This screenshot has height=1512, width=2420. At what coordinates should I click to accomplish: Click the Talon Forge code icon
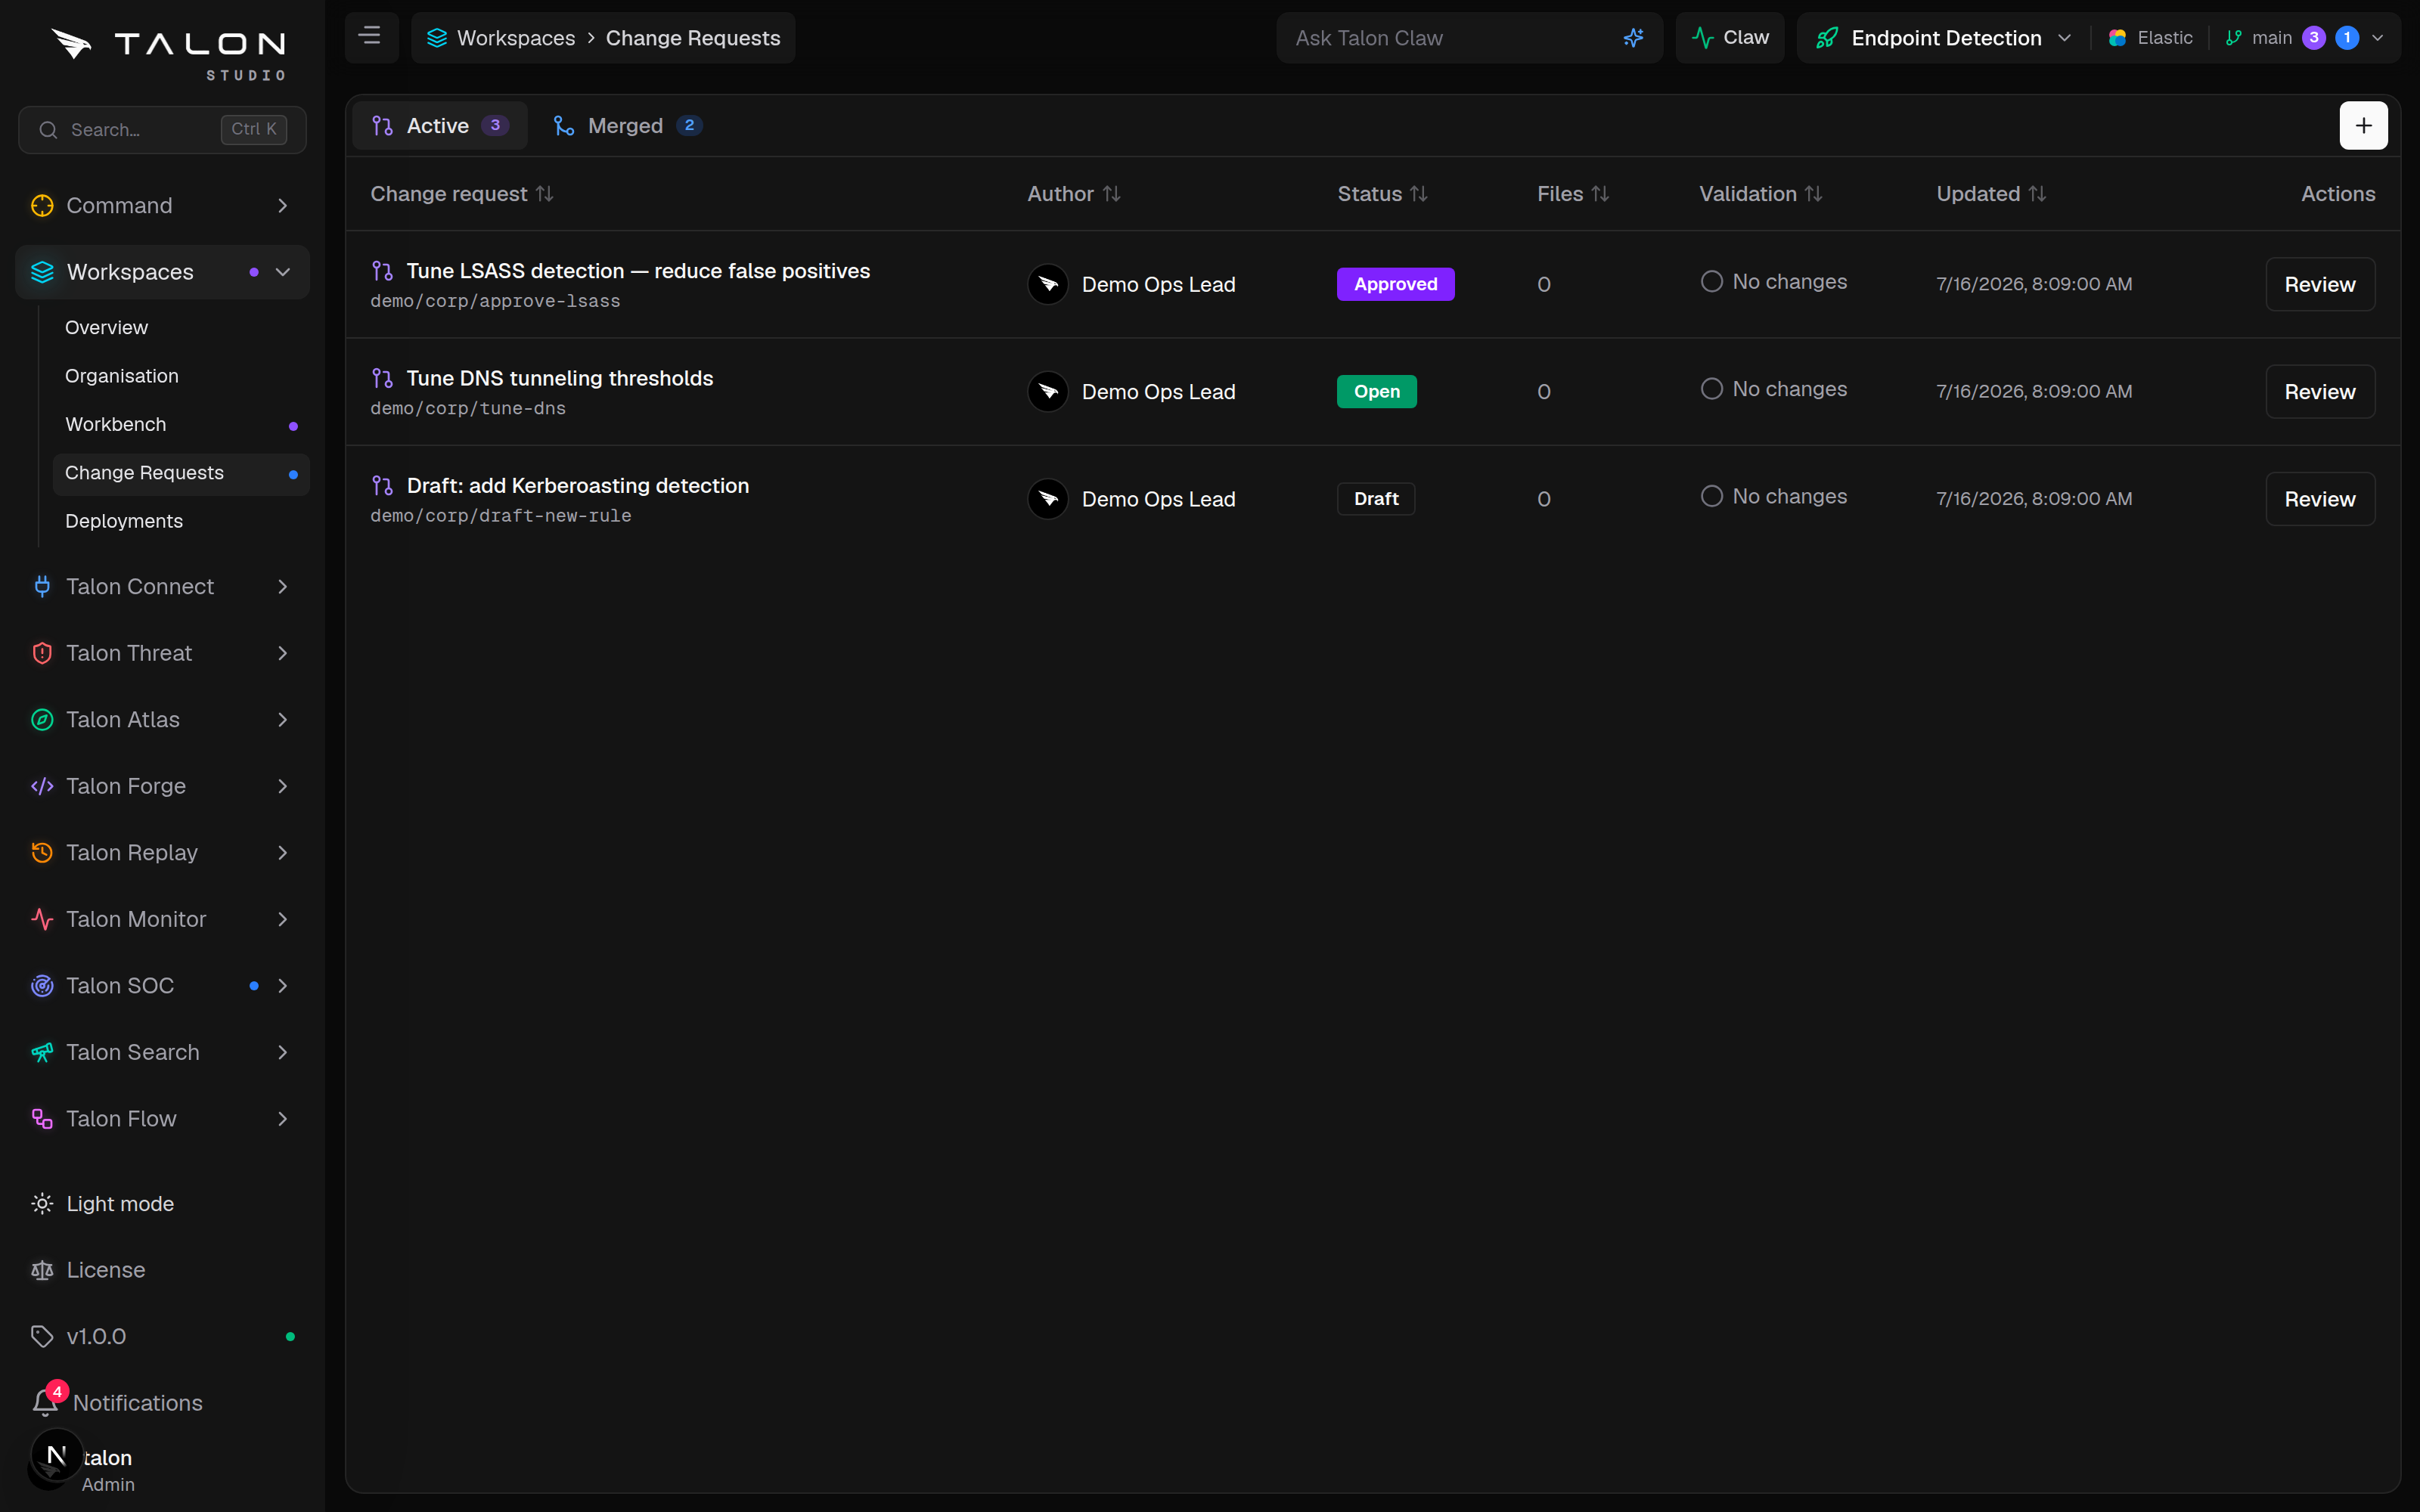pyautogui.click(x=42, y=786)
